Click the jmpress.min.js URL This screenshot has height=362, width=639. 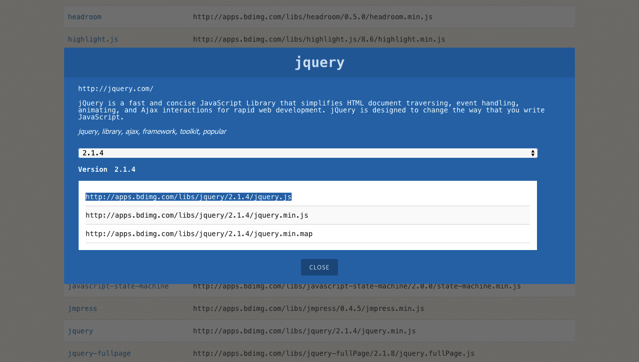coord(308,309)
